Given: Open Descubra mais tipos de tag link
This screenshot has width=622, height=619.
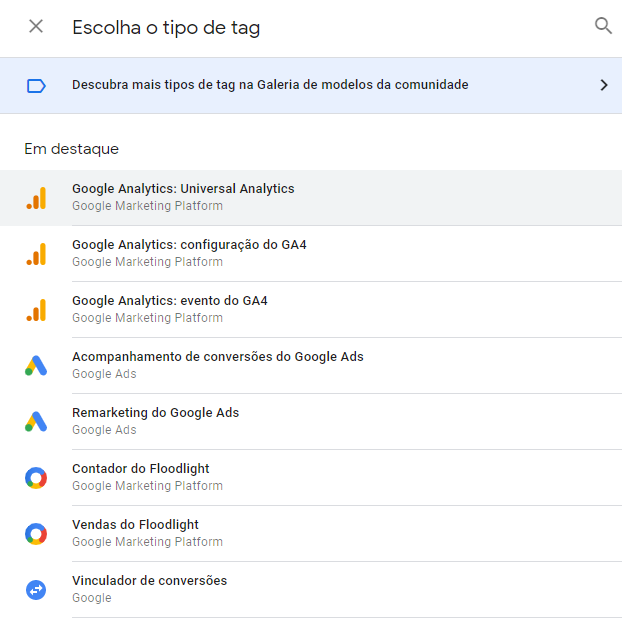Looking at the screenshot, I should [x=270, y=85].
